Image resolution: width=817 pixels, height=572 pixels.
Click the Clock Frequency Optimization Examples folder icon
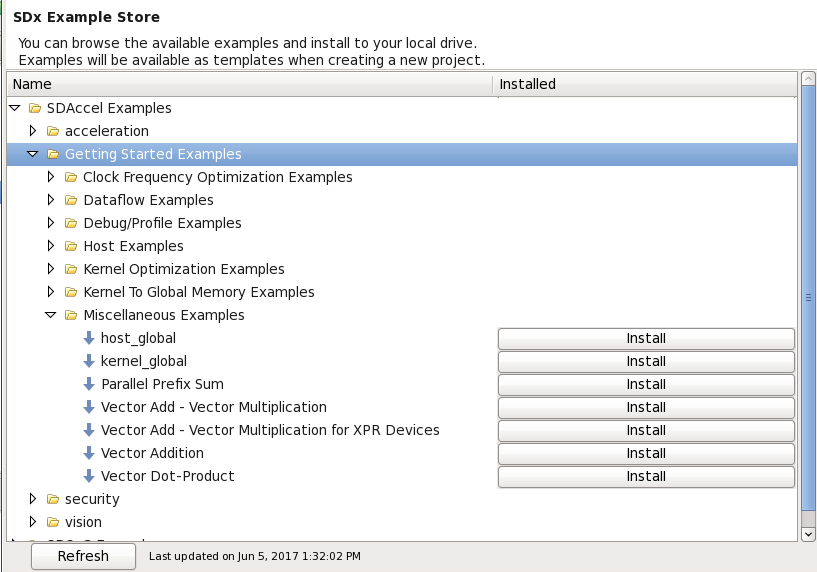point(71,177)
